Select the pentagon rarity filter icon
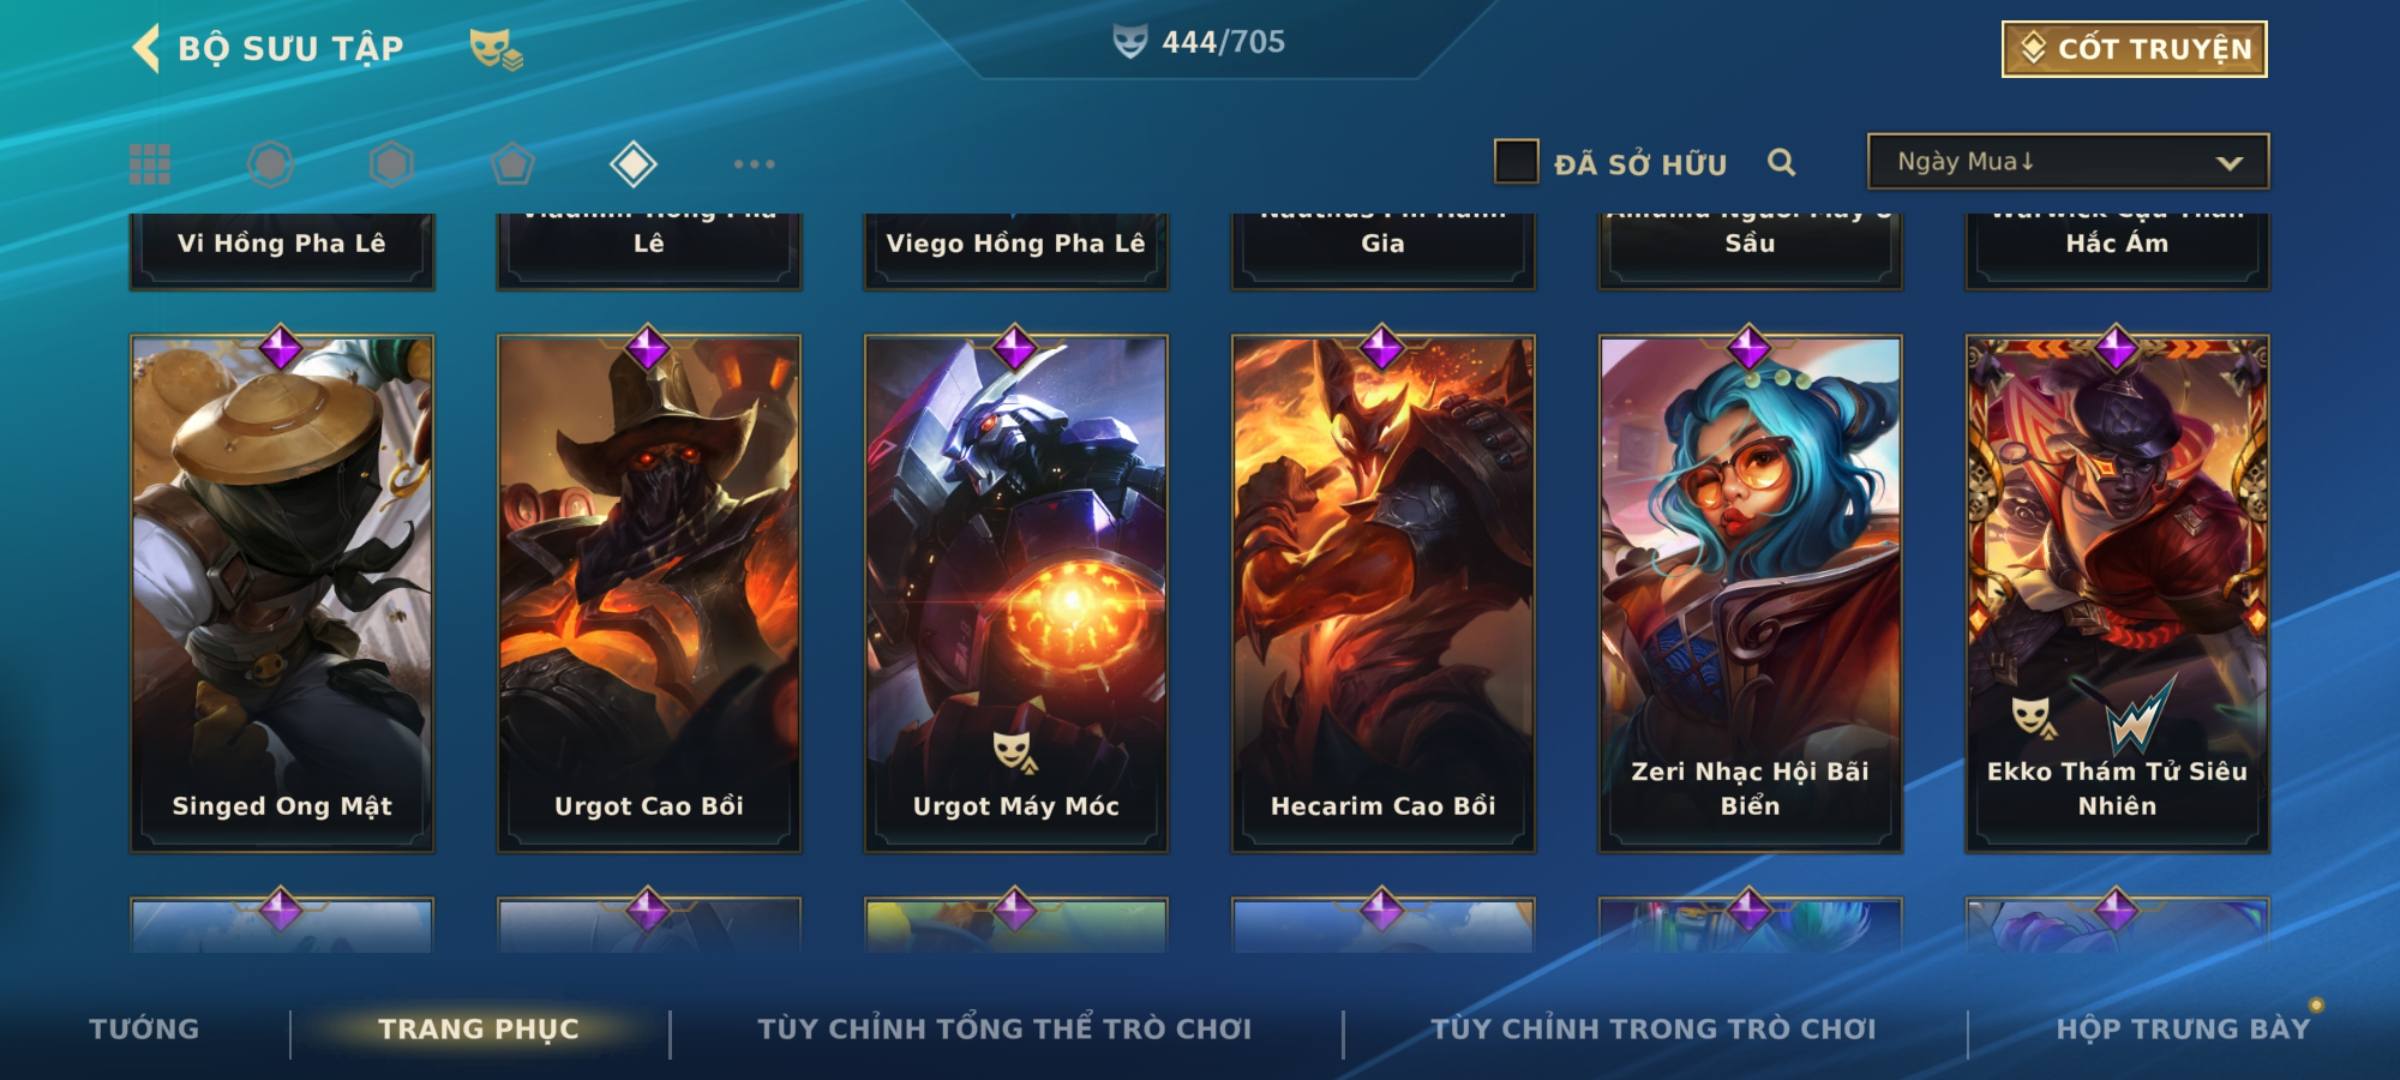Image resolution: width=2400 pixels, height=1080 pixels. (512, 164)
